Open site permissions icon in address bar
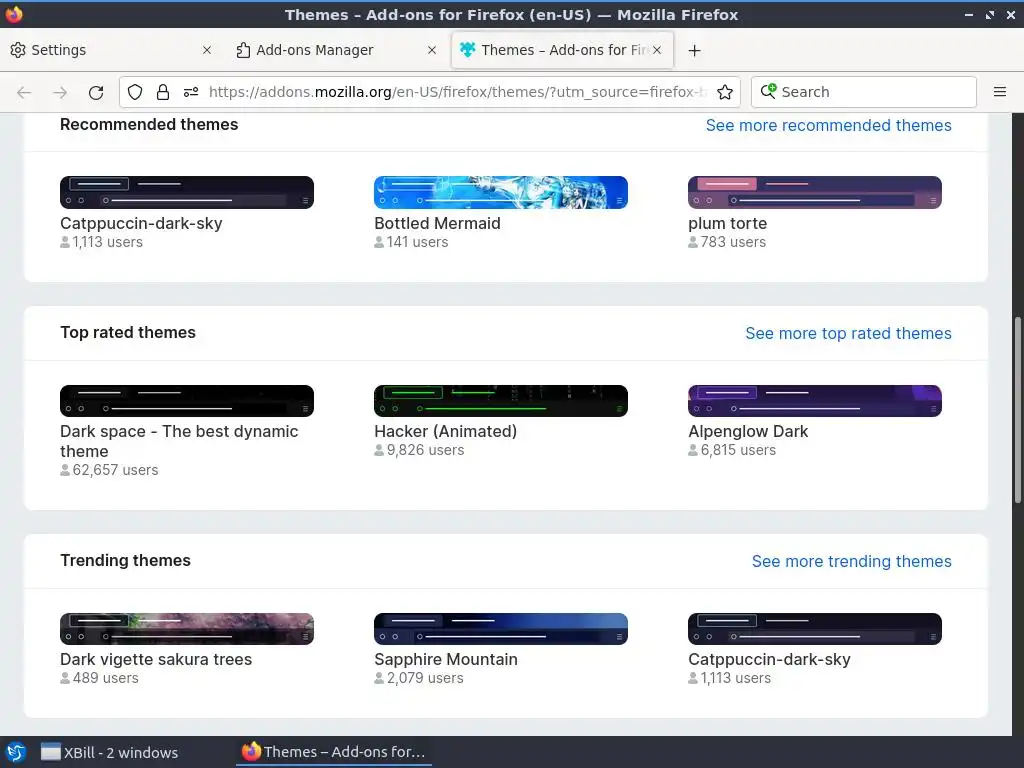 click(x=191, y=92)
